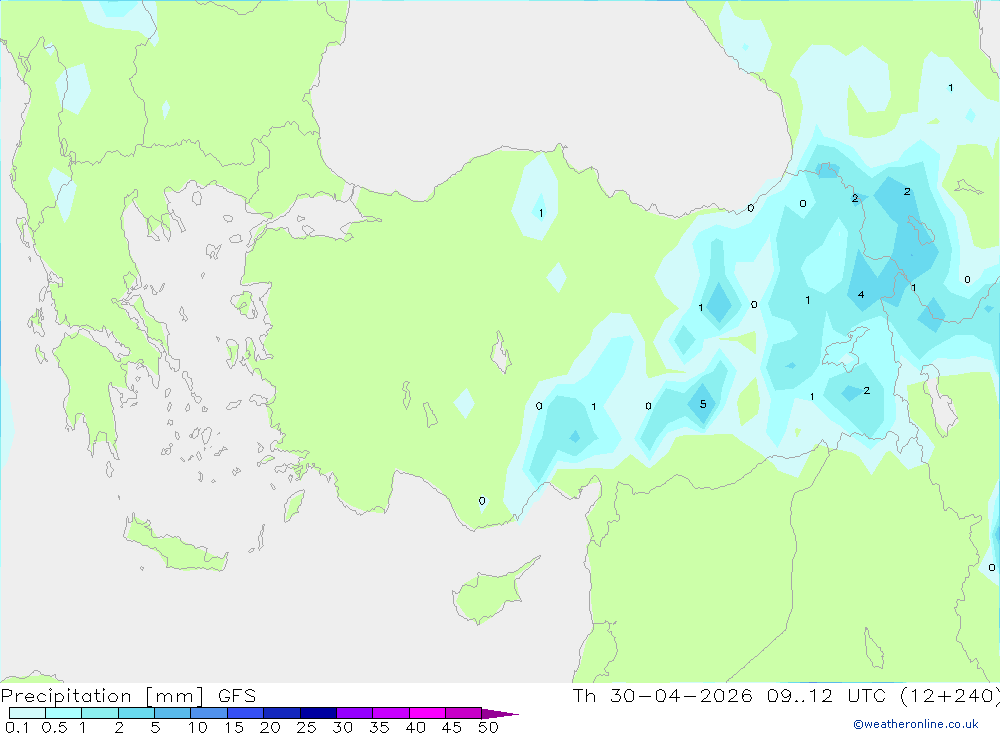Click the over-50 mm arrow tip of legend
Screen dimensions: 1000x733
(x=501, y=713)
